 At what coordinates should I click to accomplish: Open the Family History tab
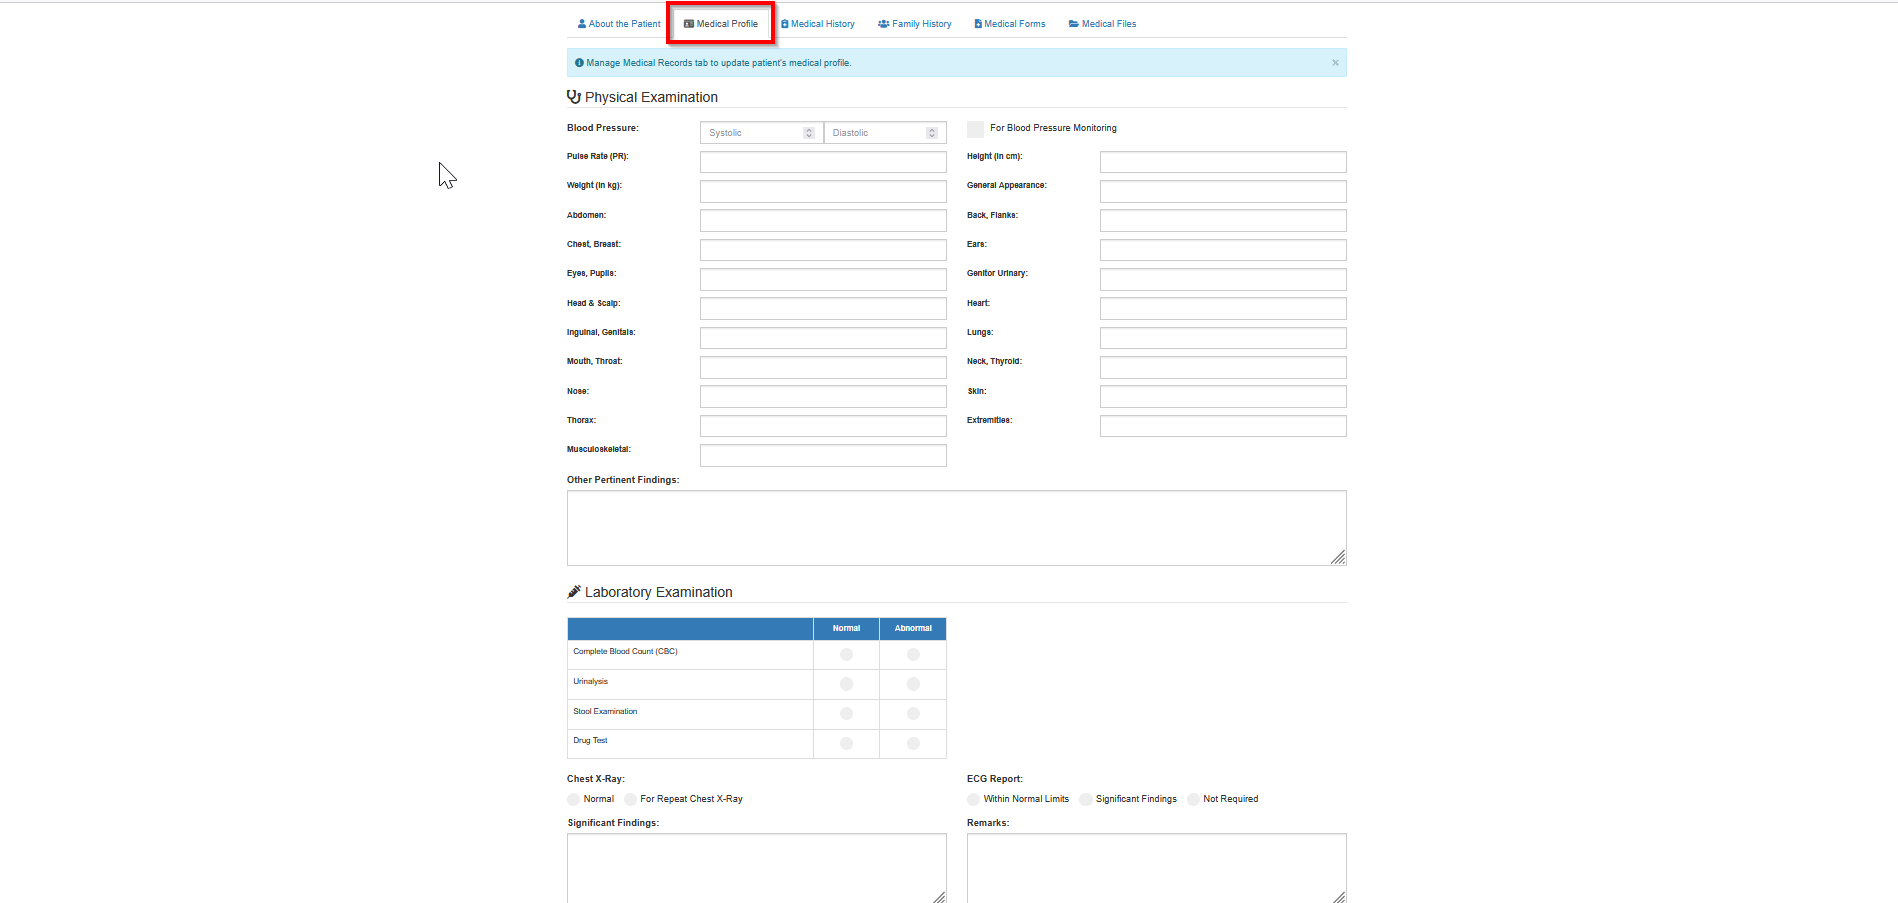coord(915,24)
